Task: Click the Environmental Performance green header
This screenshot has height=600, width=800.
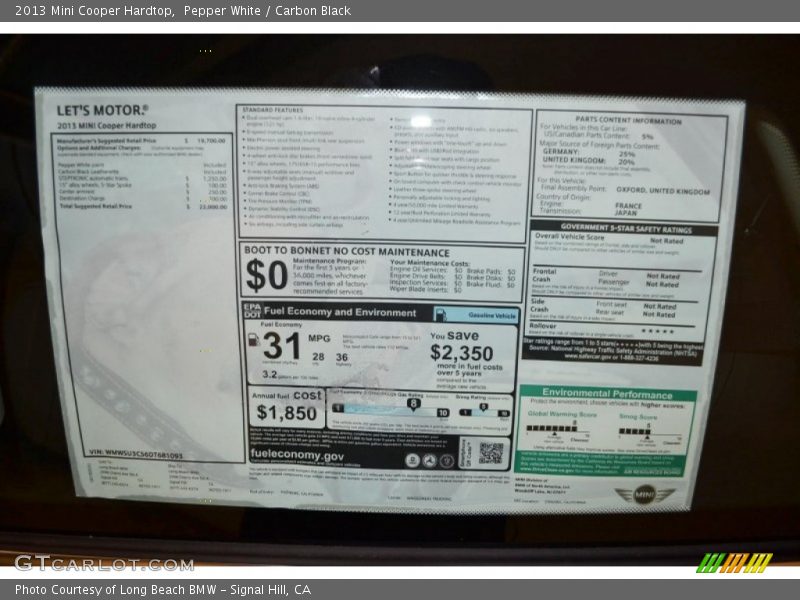Action: click(x=607, y=393)
